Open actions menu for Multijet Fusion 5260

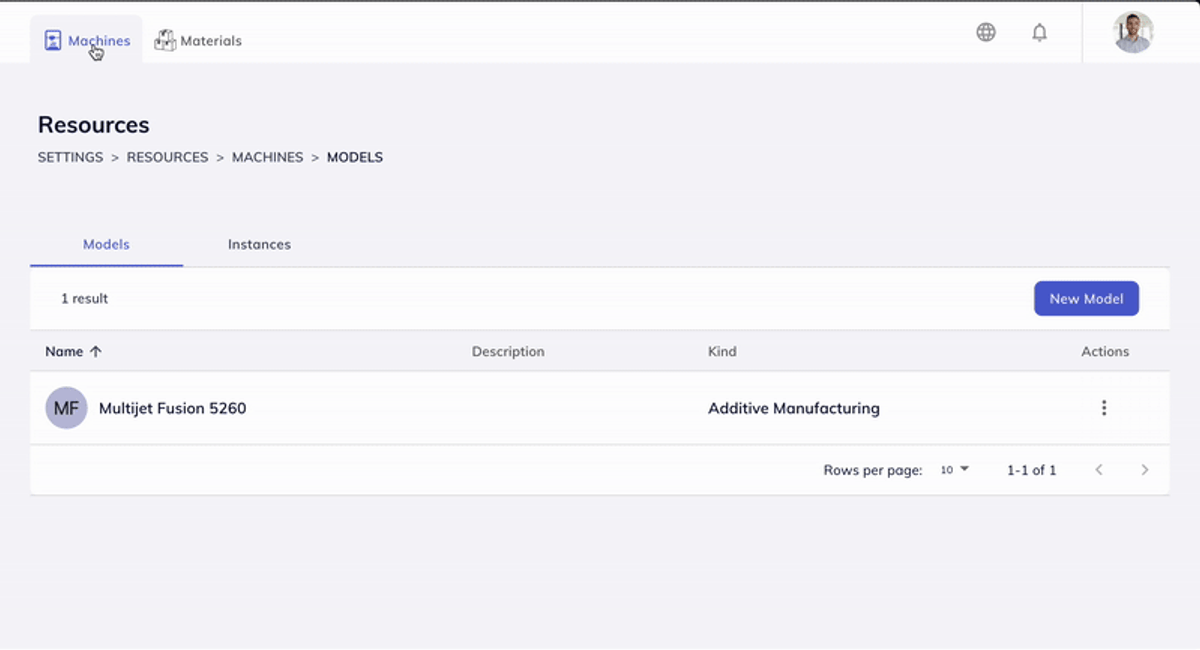point(1104,408)
